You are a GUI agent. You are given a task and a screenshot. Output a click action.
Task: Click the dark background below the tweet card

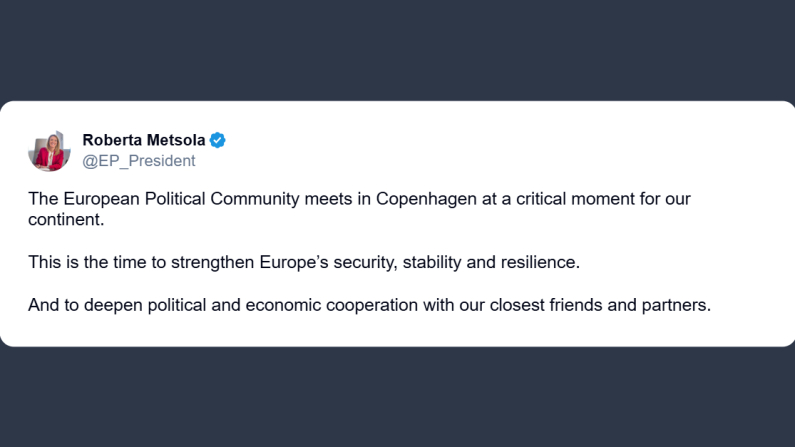(397, 398)
